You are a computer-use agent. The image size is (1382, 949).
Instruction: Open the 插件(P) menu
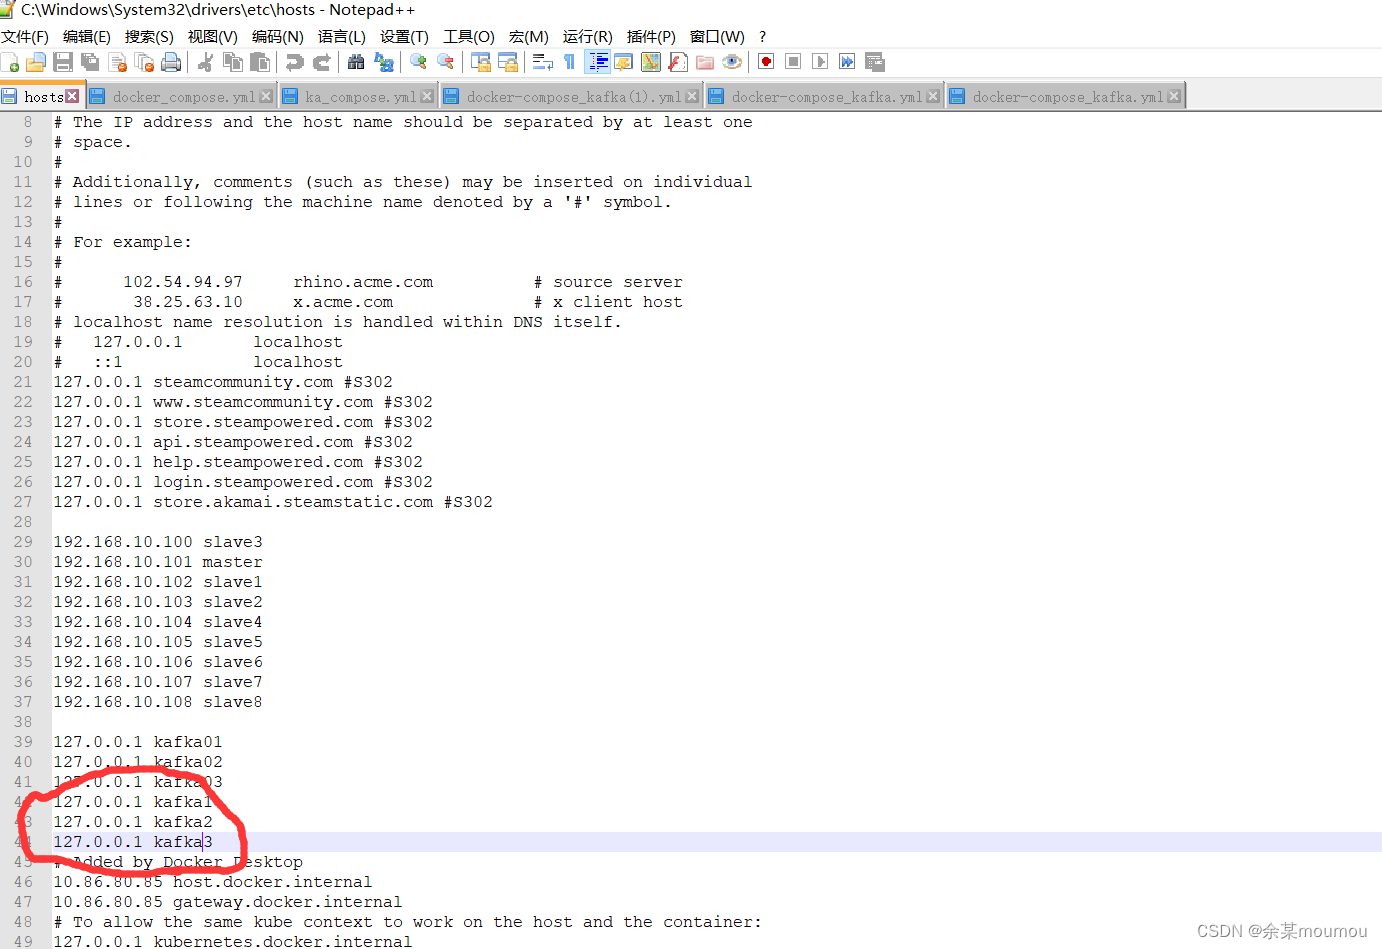click(651, 37)
